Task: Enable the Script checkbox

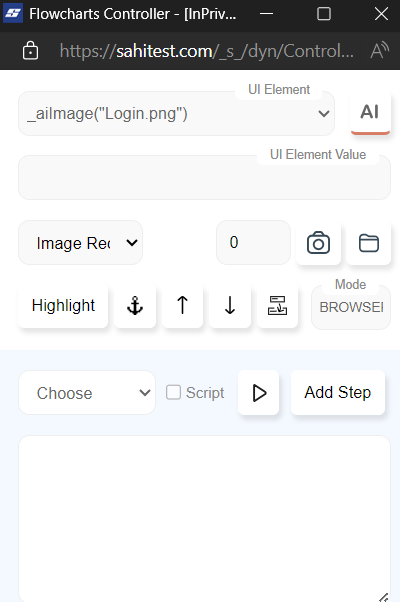Action: [x=173, y=392]
